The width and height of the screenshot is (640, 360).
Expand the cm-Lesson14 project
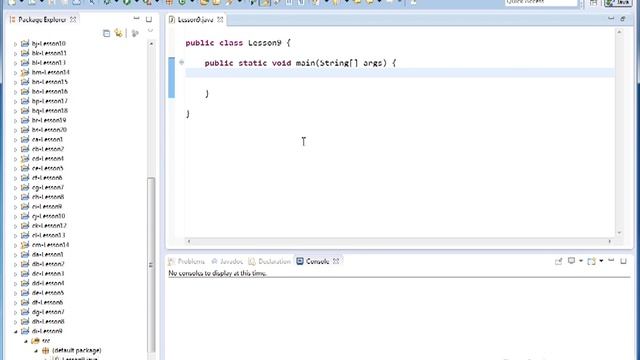16,245
